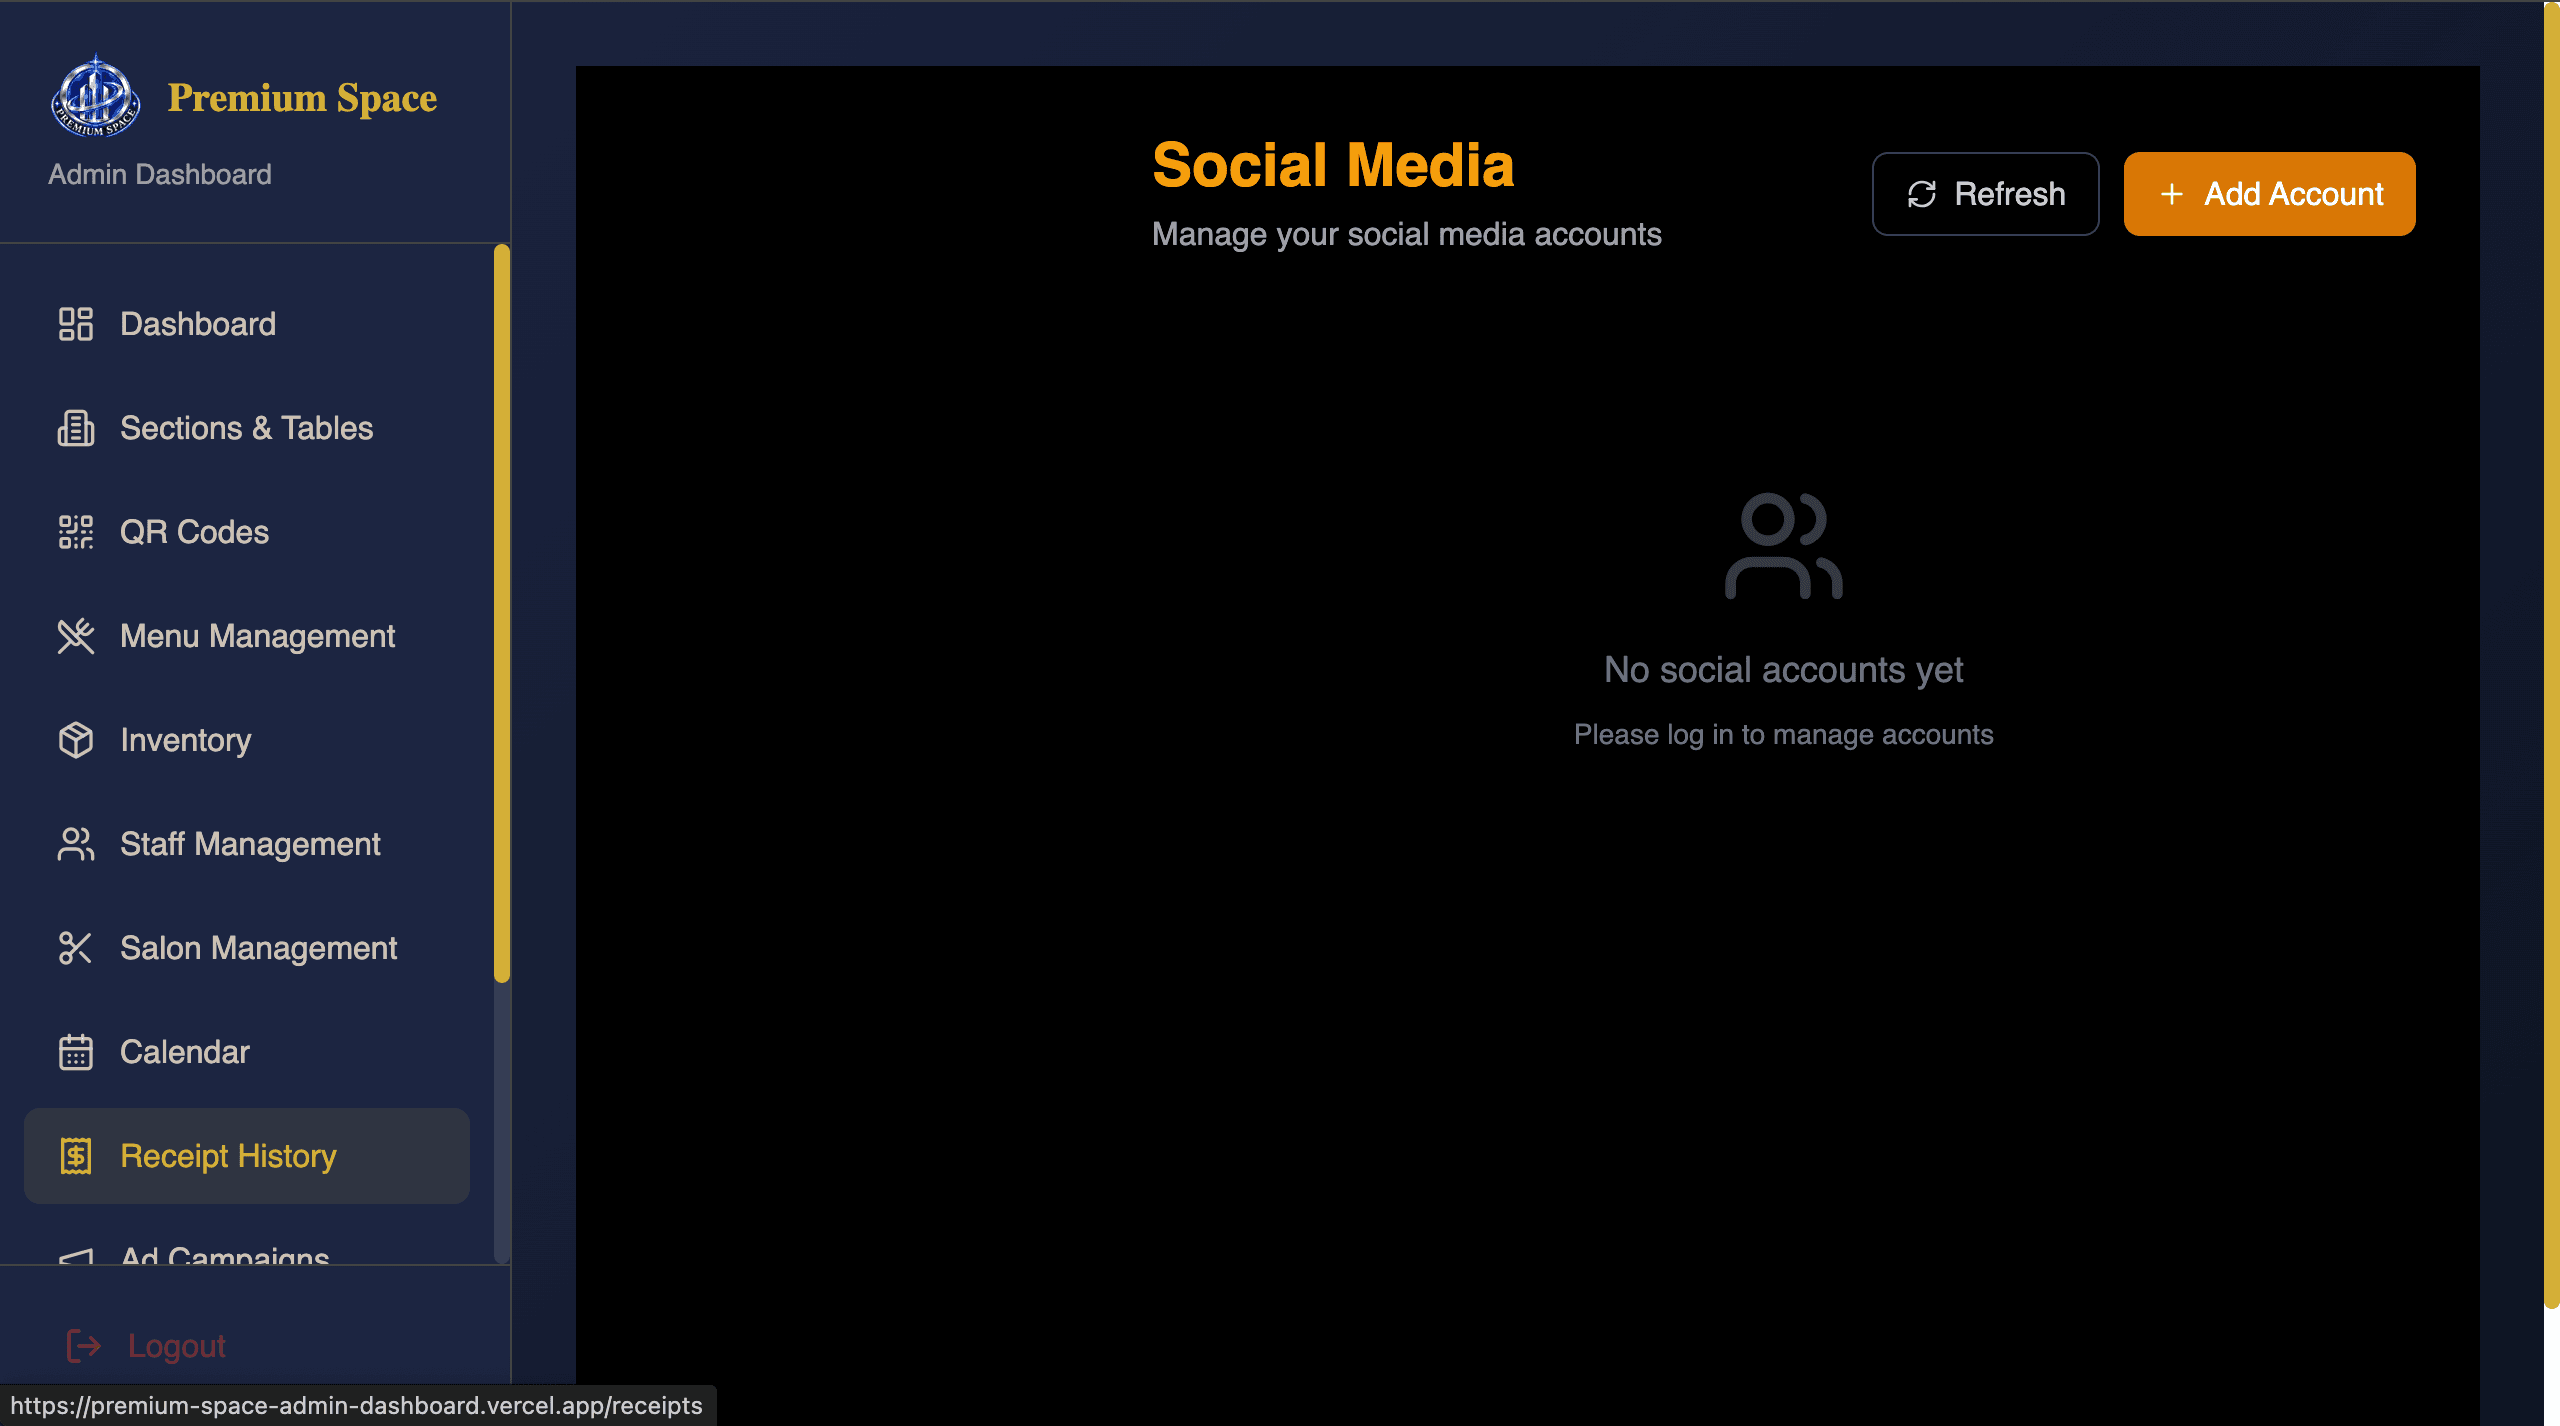Click the sidebar yellow scrollbar thumb
Viewport: 2560px width, 1426px height.
point(502,612)
